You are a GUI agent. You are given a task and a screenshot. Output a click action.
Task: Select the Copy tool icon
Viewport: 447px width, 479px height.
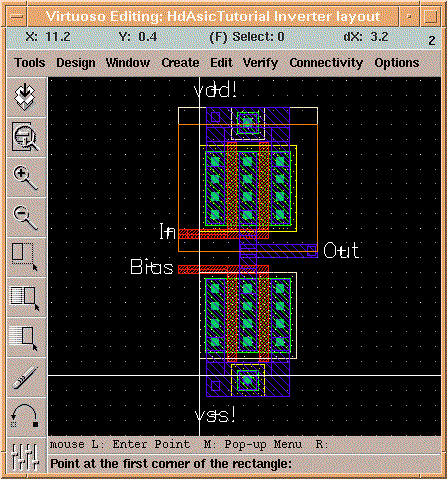tap(26, 297)
